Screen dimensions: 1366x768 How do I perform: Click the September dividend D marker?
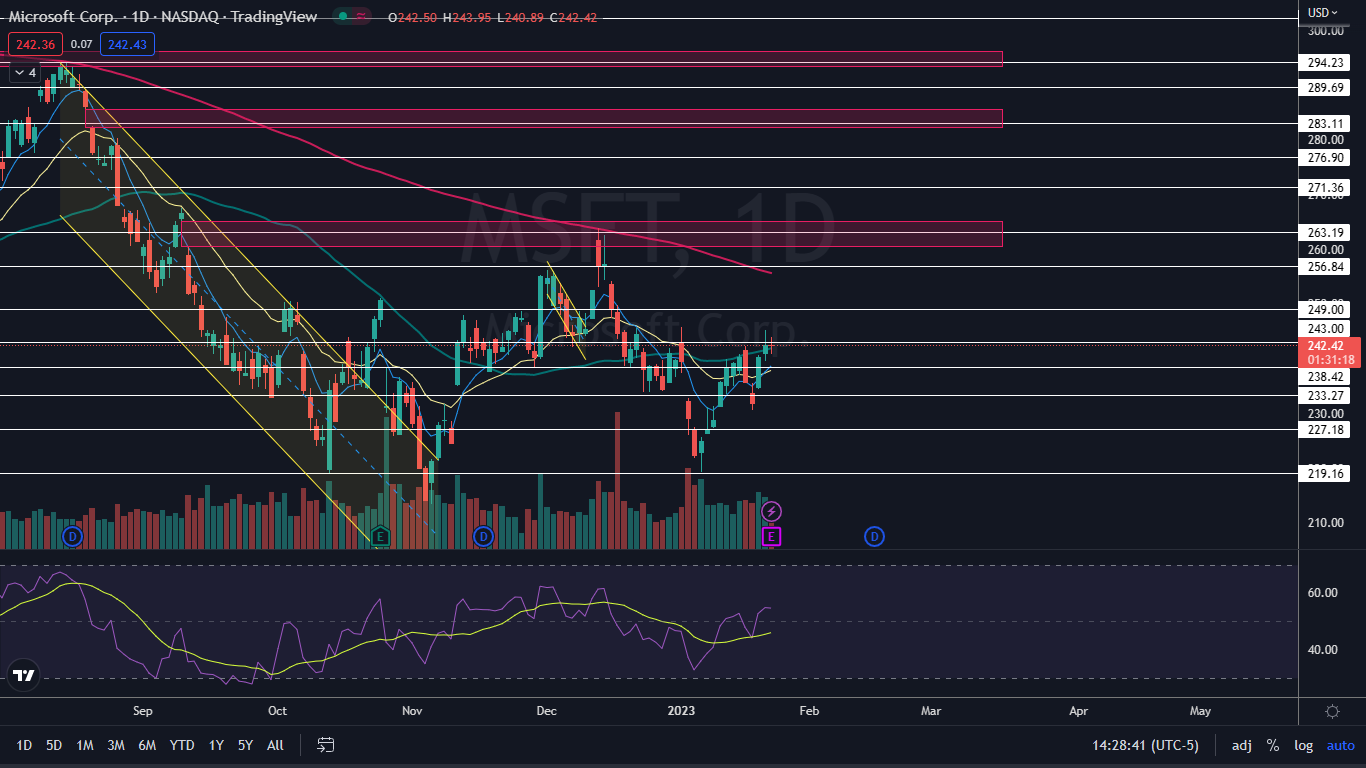tap(71, 537)
